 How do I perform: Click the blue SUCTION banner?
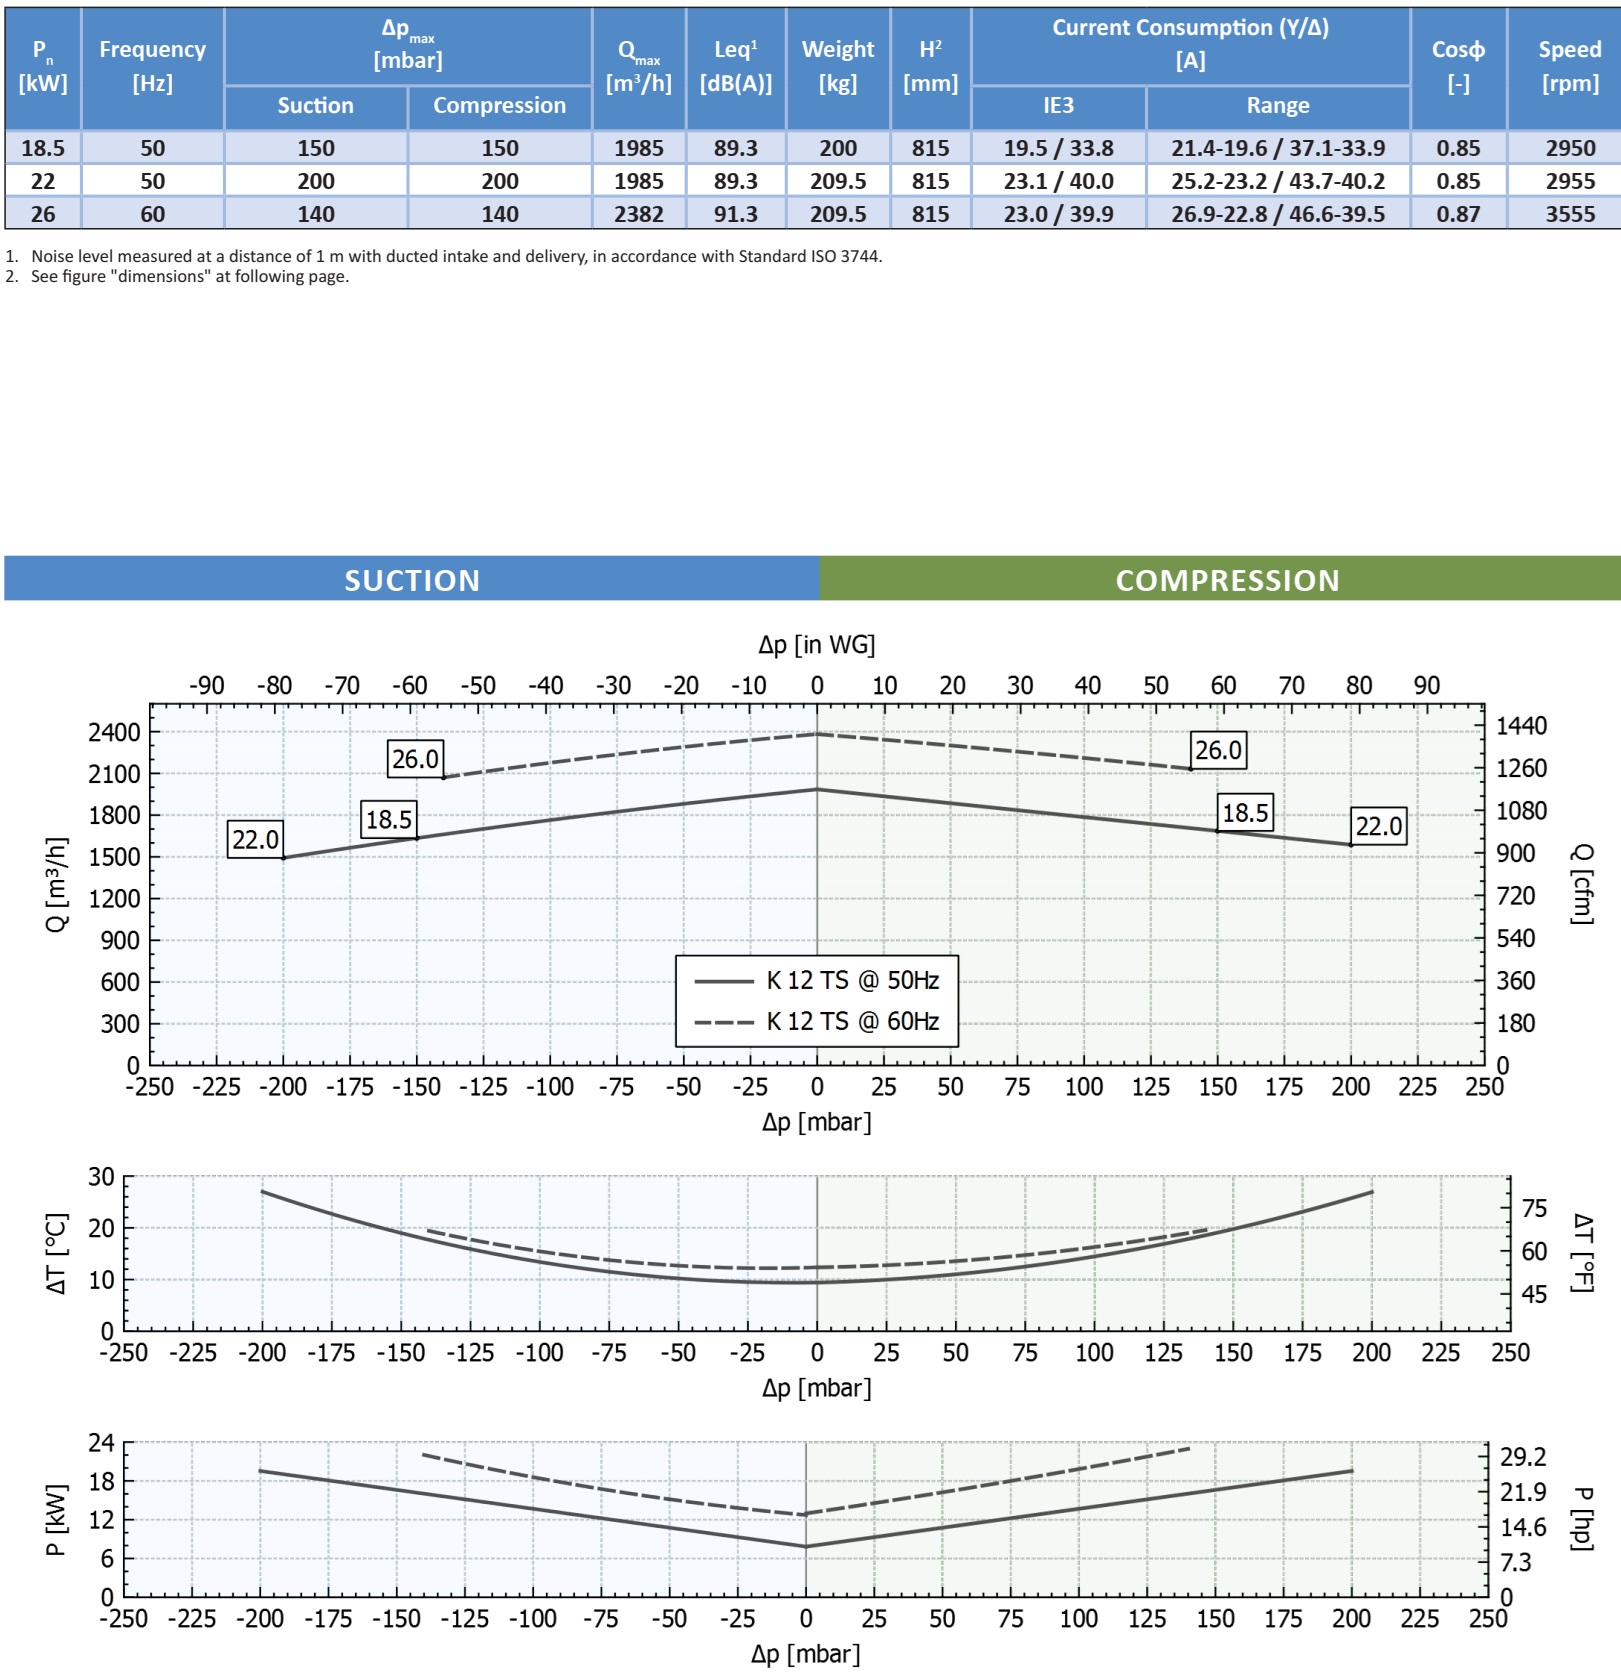(x=412, y=580)
